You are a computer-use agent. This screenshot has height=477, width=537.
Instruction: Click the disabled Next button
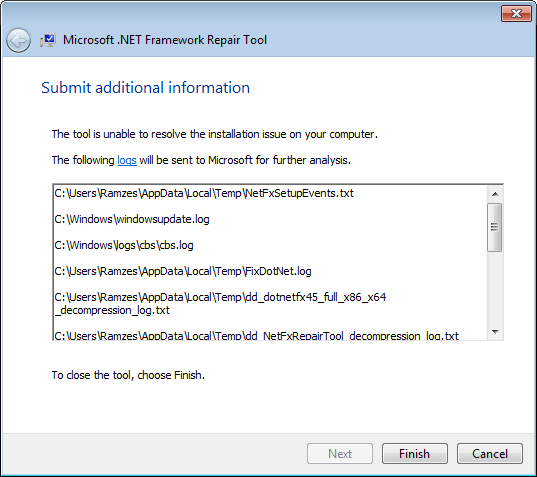(x=340, y=454)
